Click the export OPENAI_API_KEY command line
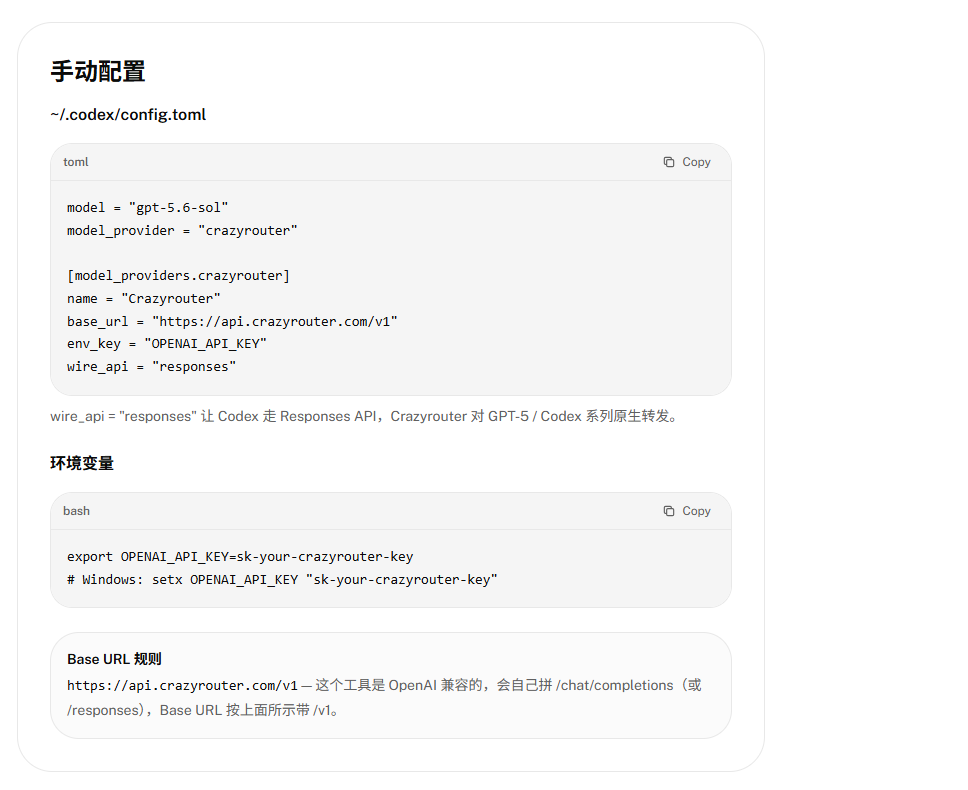 click(x=240, y=557)
